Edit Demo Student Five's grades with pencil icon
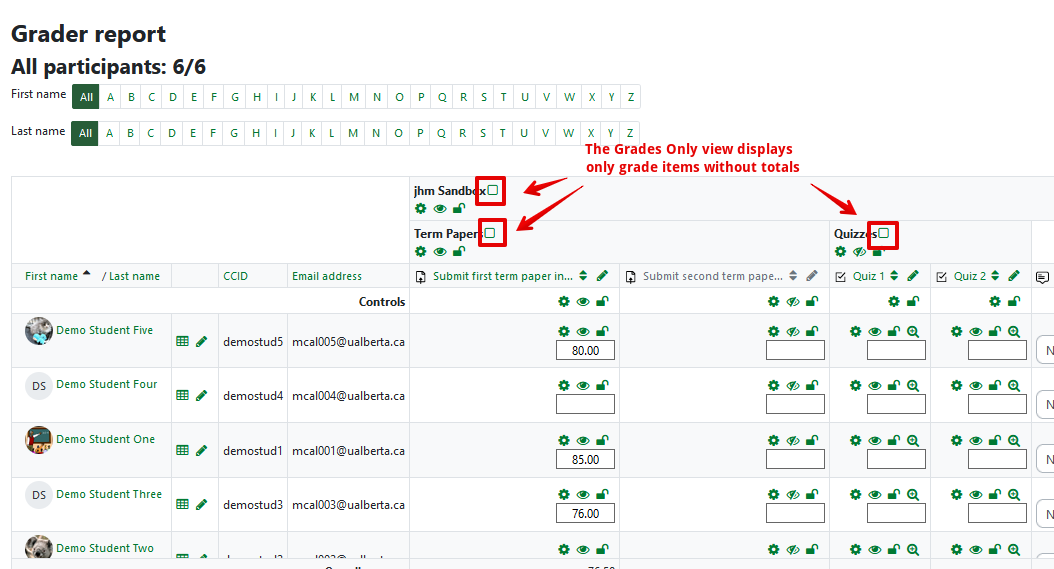The image size is (1054, 569). [201, 341]
